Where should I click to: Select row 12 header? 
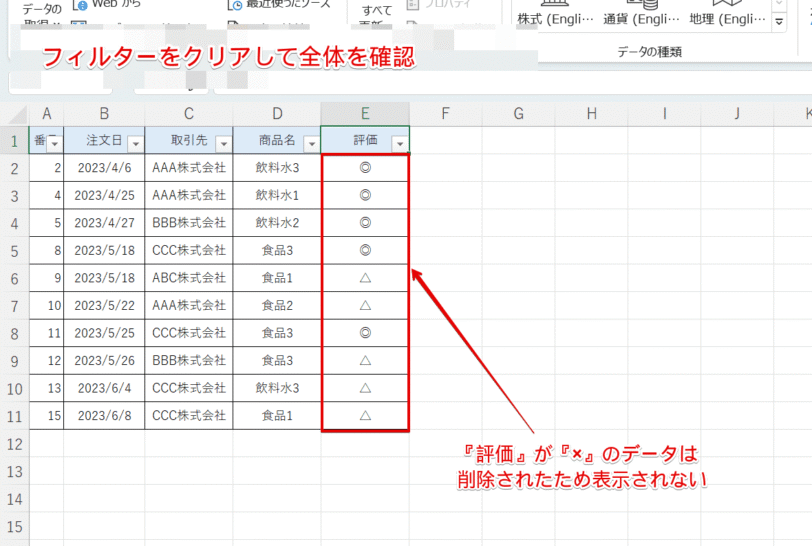pos(14,444)
